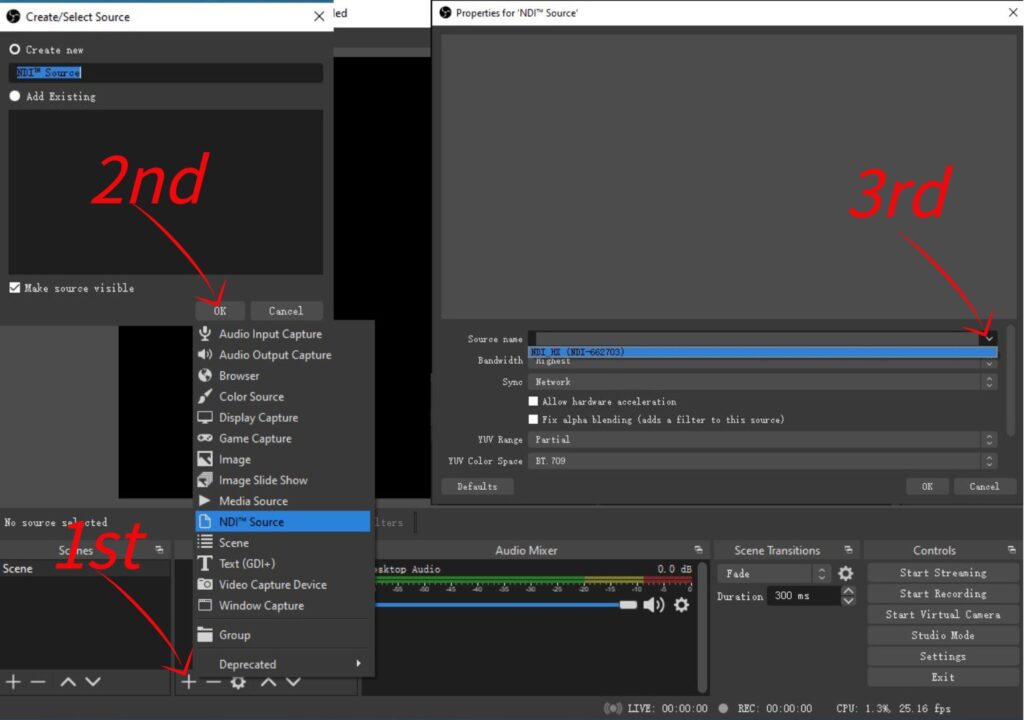Click Start Streaming
The width and height of the screenshot is (1024, 720).
(943, 573)
